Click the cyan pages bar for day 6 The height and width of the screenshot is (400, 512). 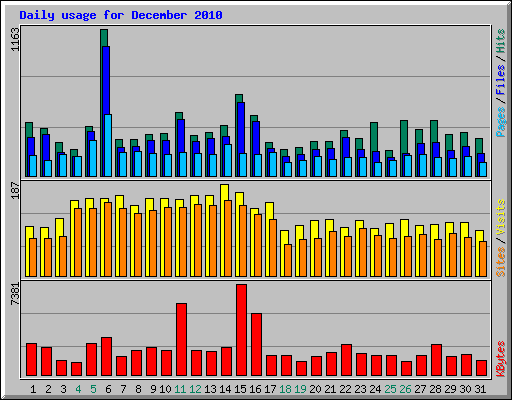[x=108, y=145]
